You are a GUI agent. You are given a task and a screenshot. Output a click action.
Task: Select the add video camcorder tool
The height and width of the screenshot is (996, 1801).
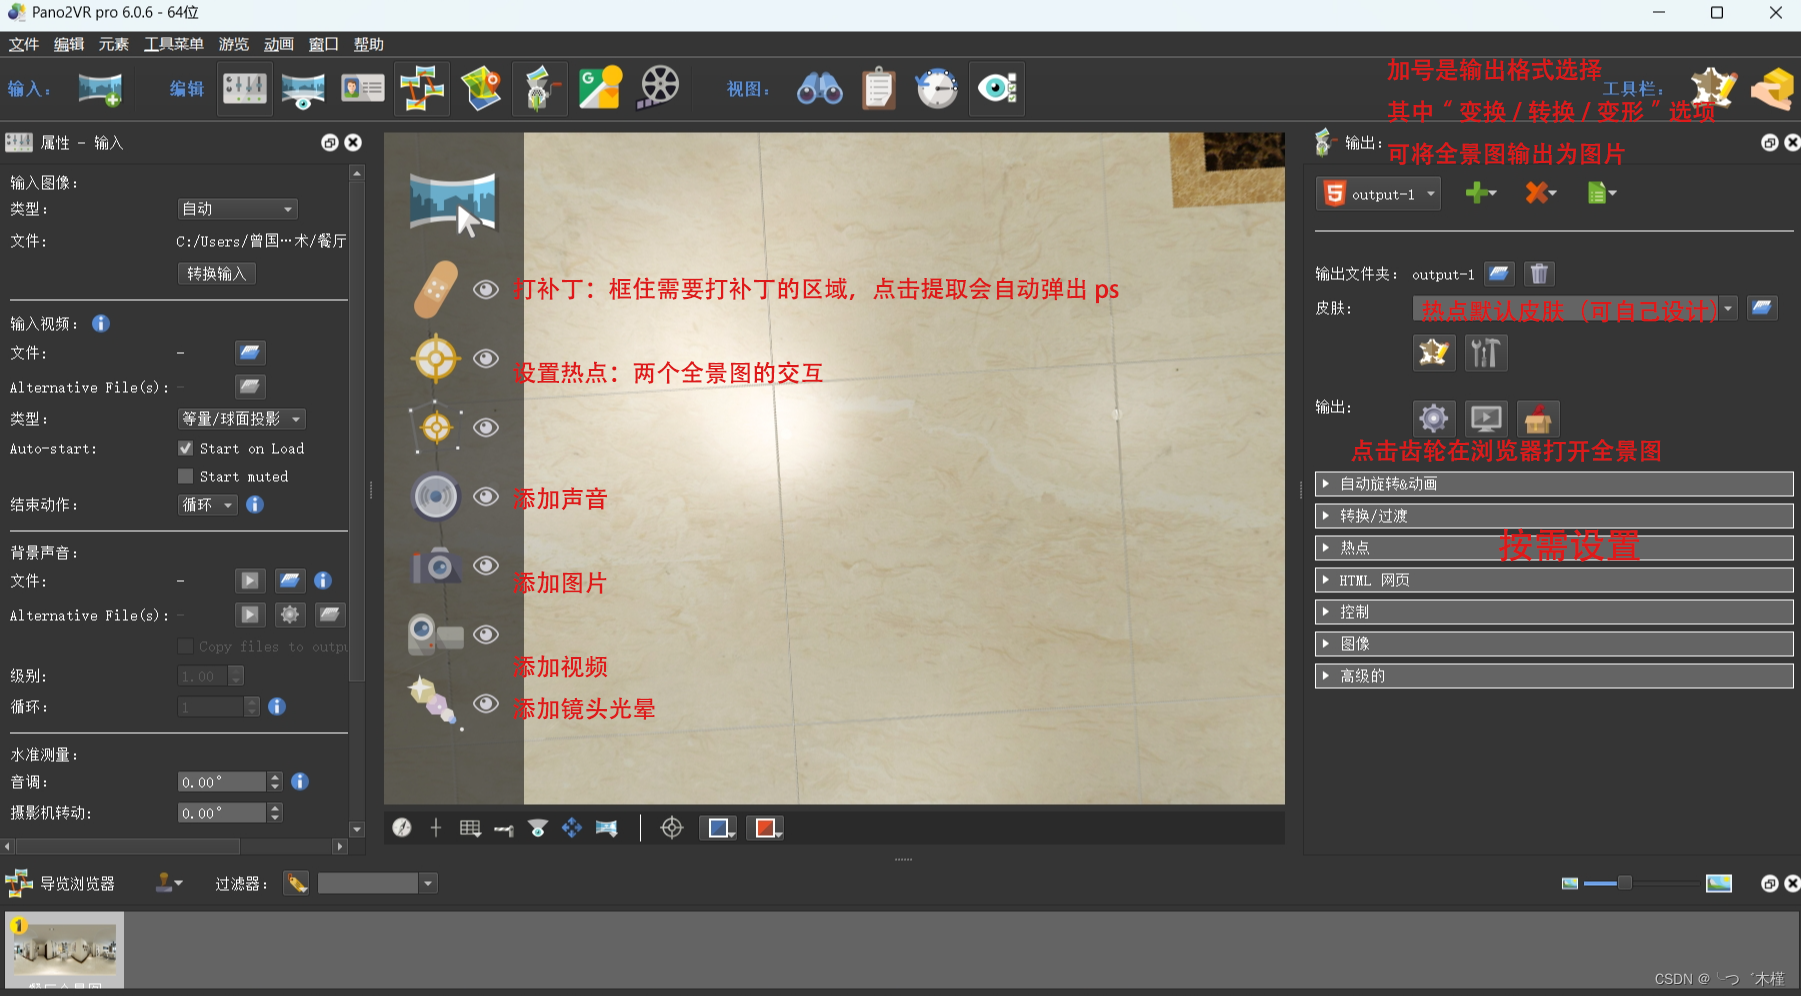coord(436,635)
